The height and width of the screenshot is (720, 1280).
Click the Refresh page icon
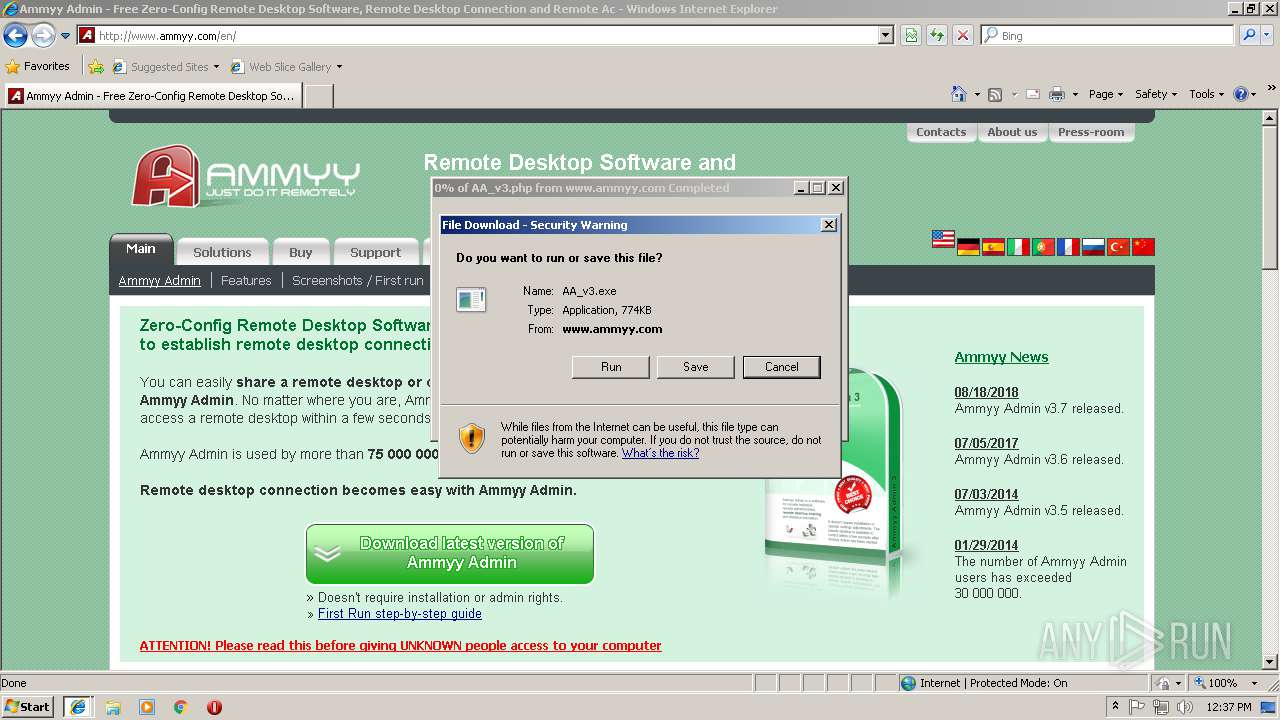(937, 35)
